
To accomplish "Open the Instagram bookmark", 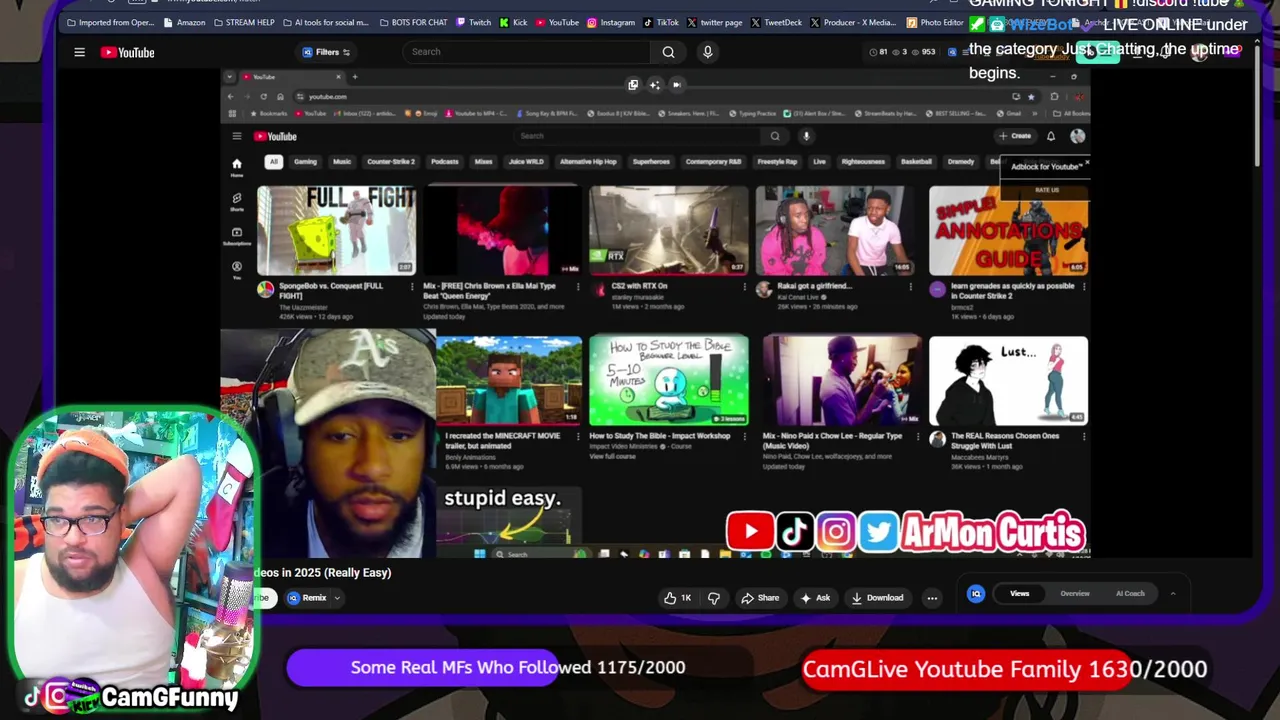I will click(611, 22).
